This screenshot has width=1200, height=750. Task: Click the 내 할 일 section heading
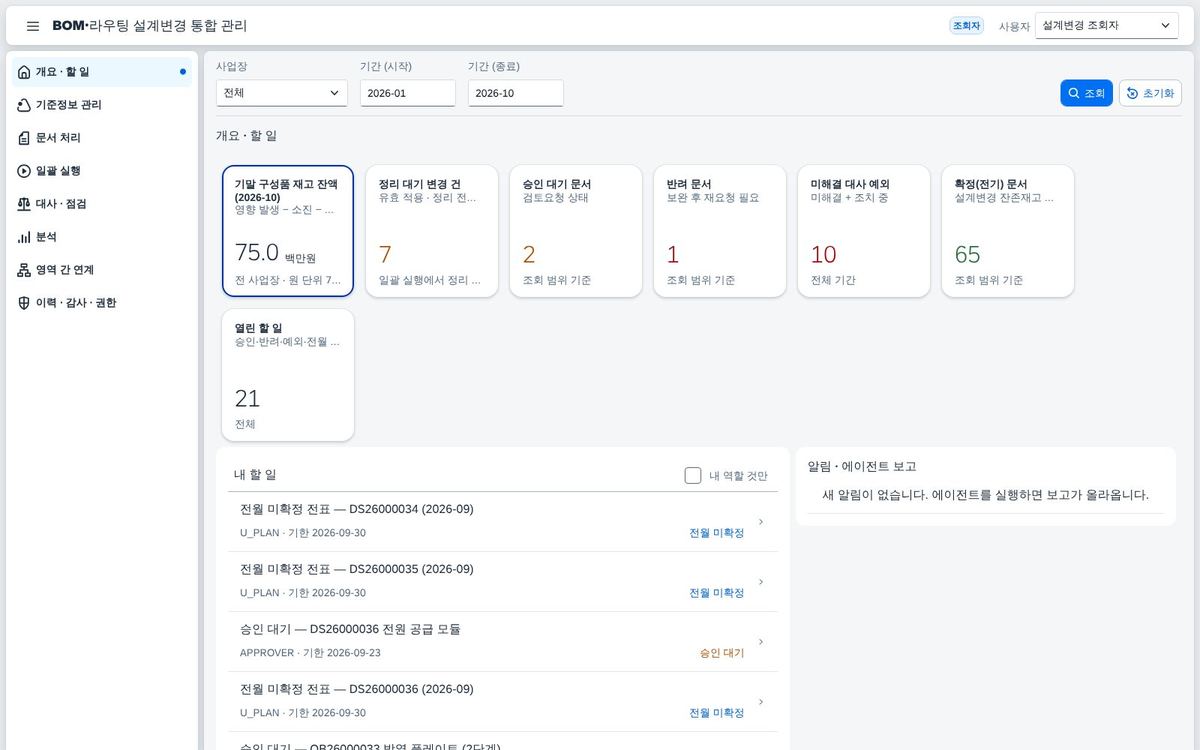[x=255, y=475]
